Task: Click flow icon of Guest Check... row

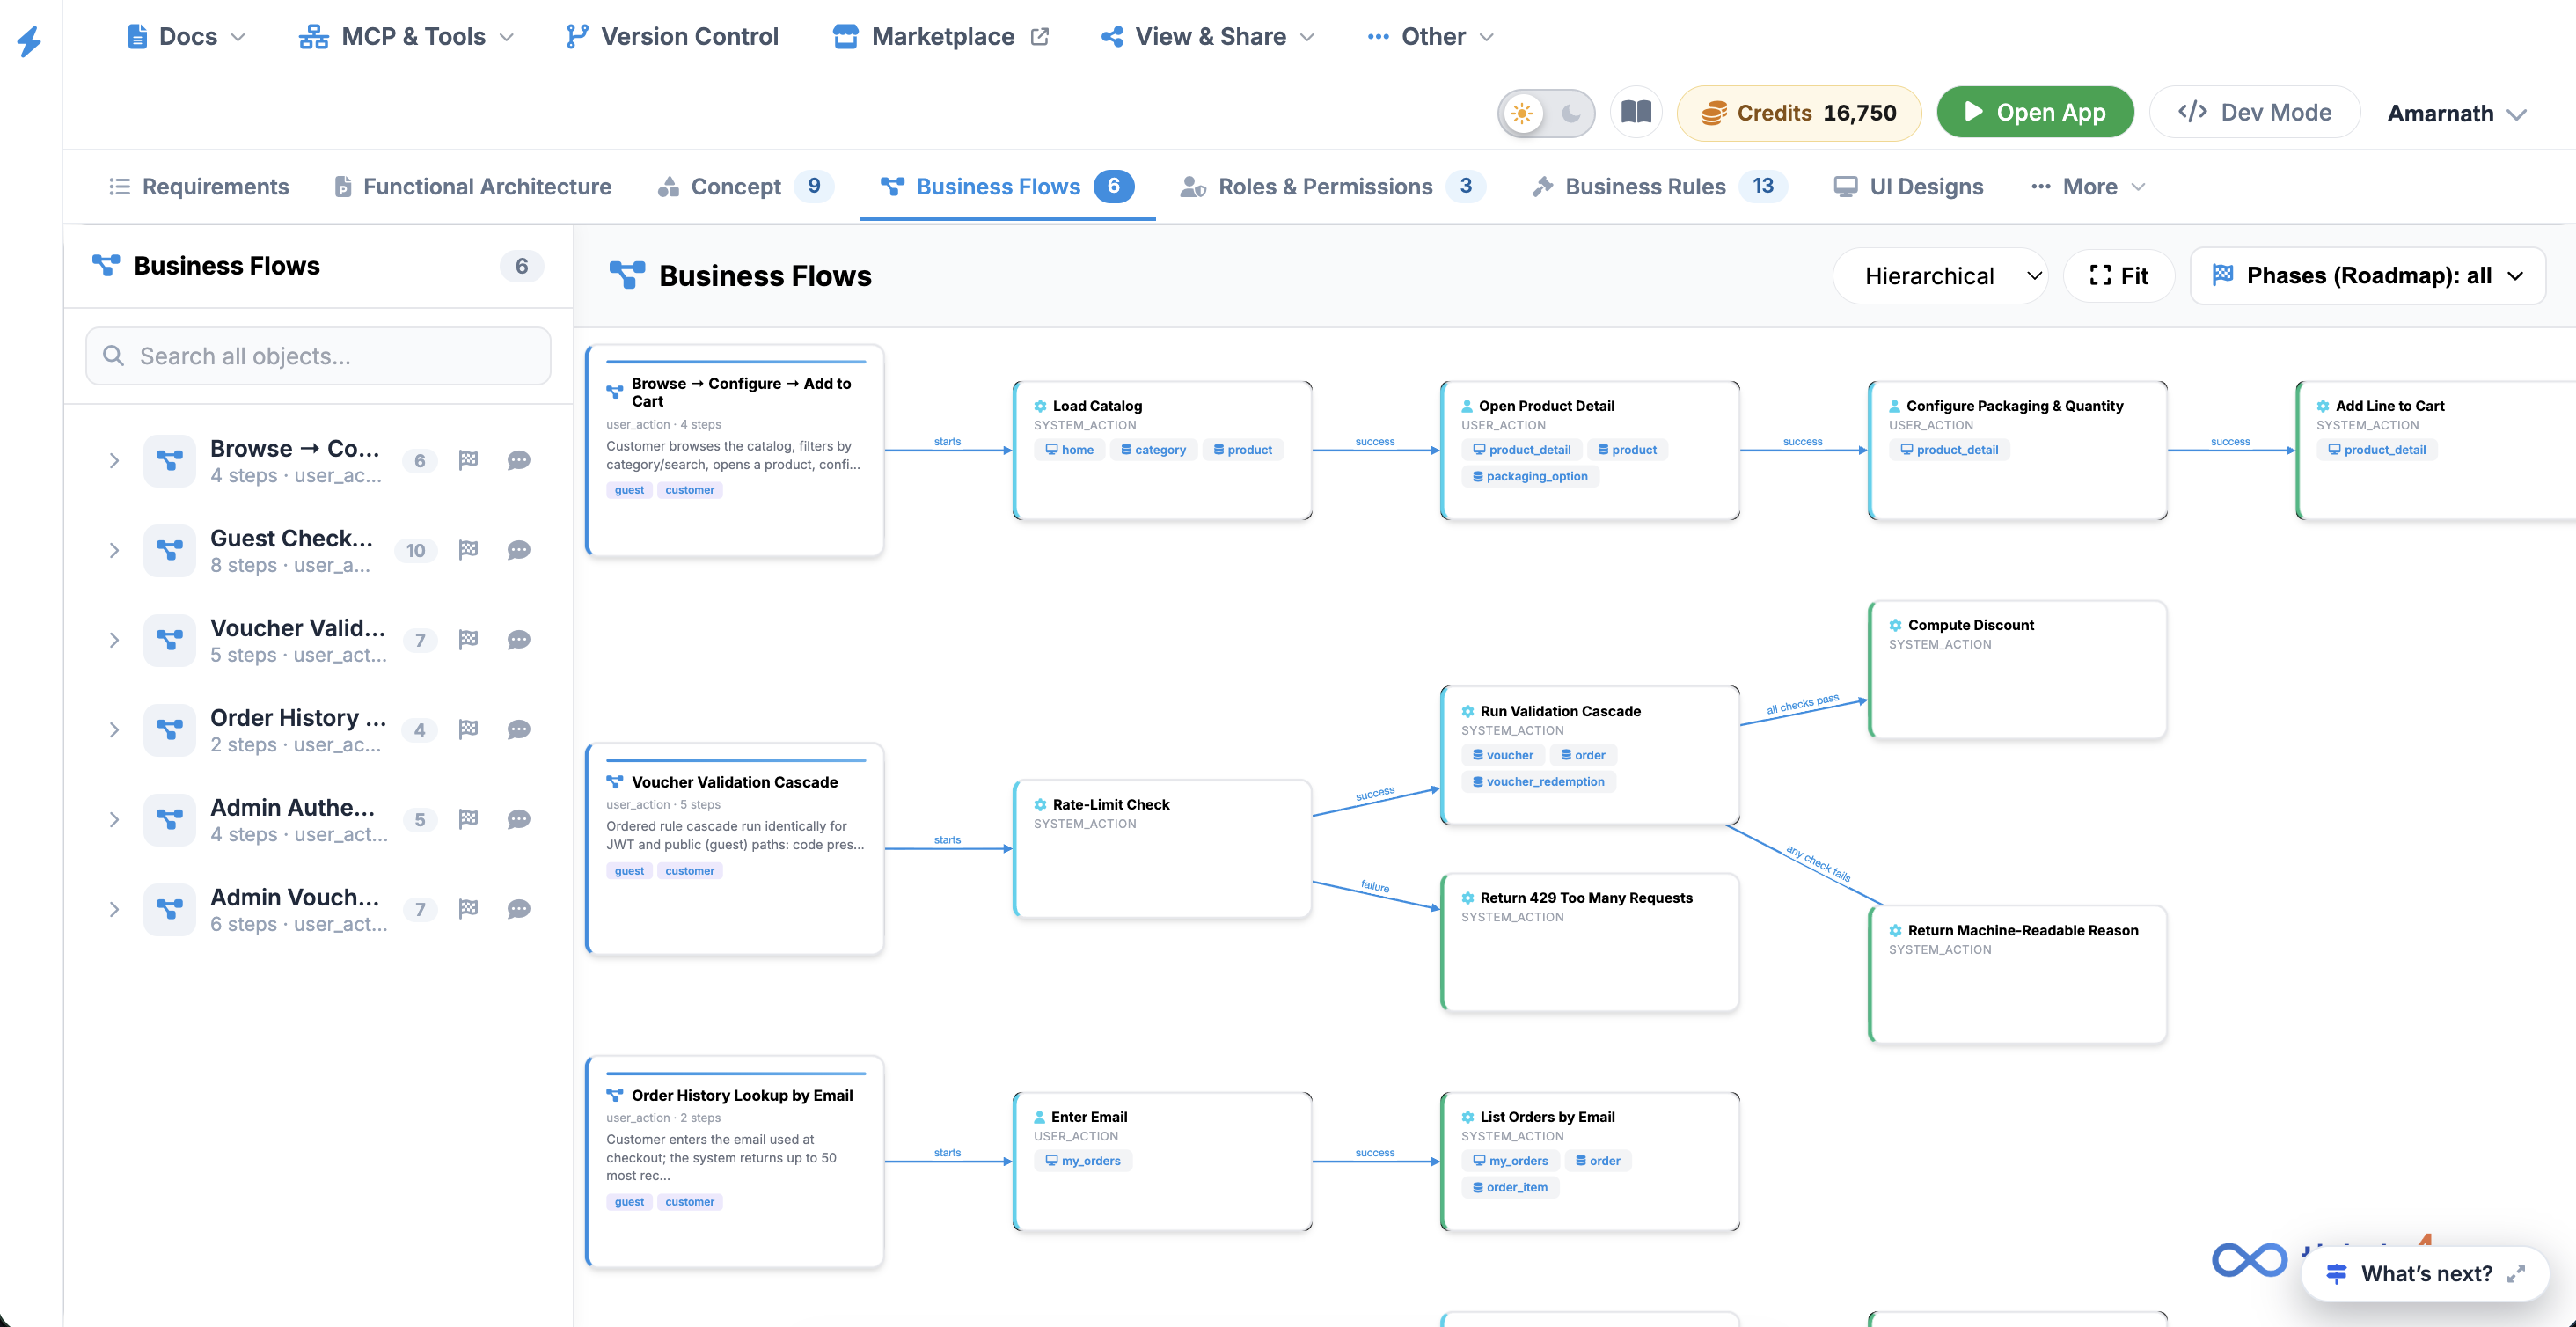Action: [169, 550]
